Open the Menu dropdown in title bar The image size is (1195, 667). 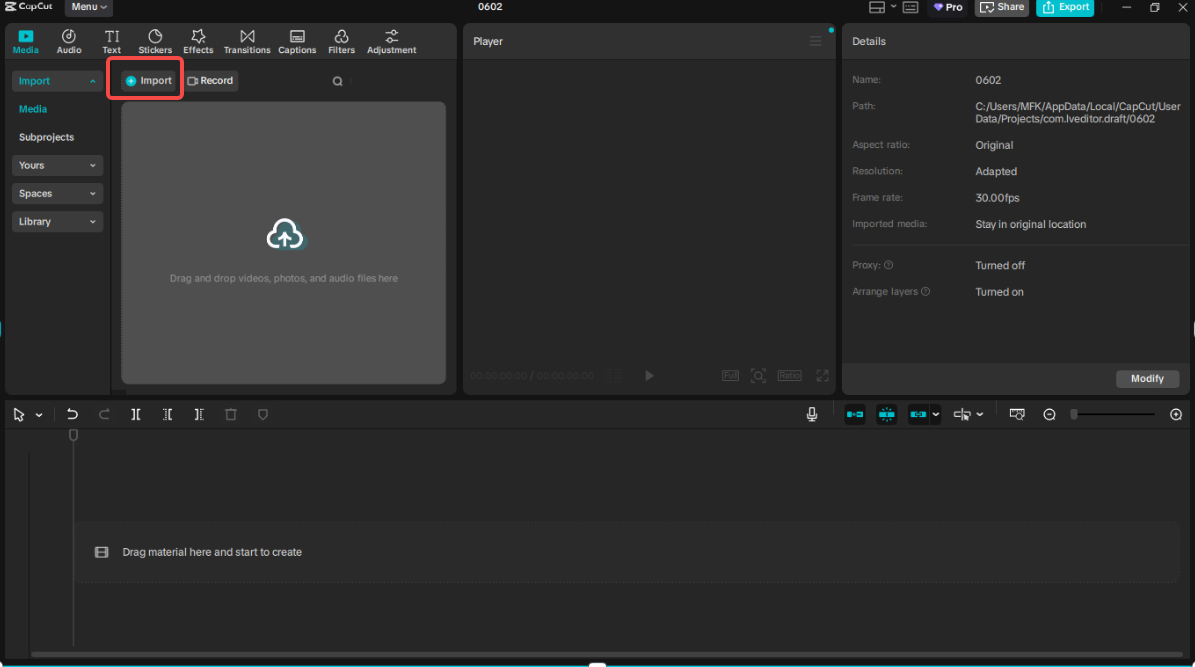click(x=89, y=7)
